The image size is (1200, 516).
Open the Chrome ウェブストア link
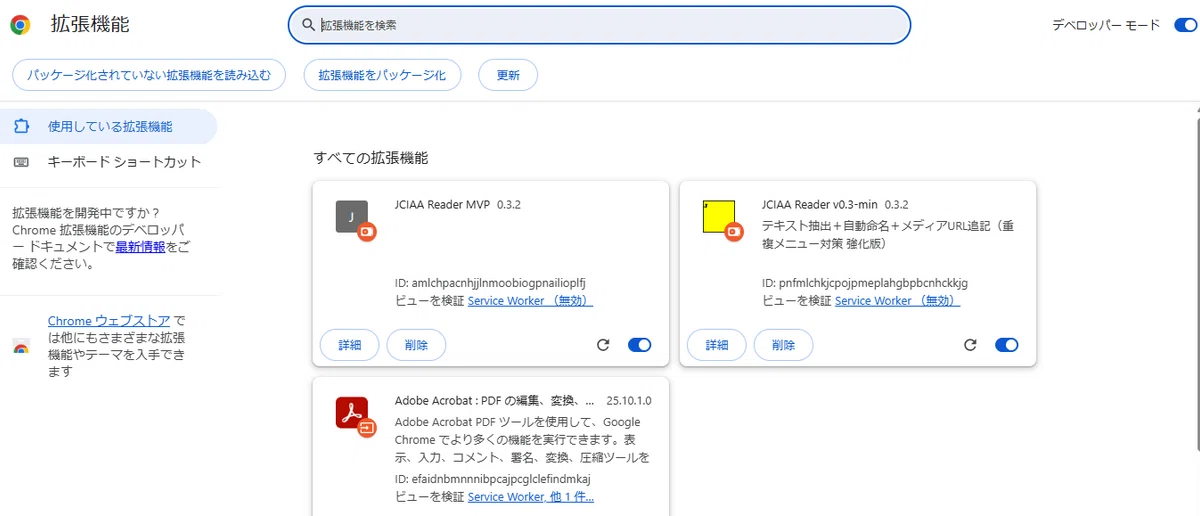[110, 321]
